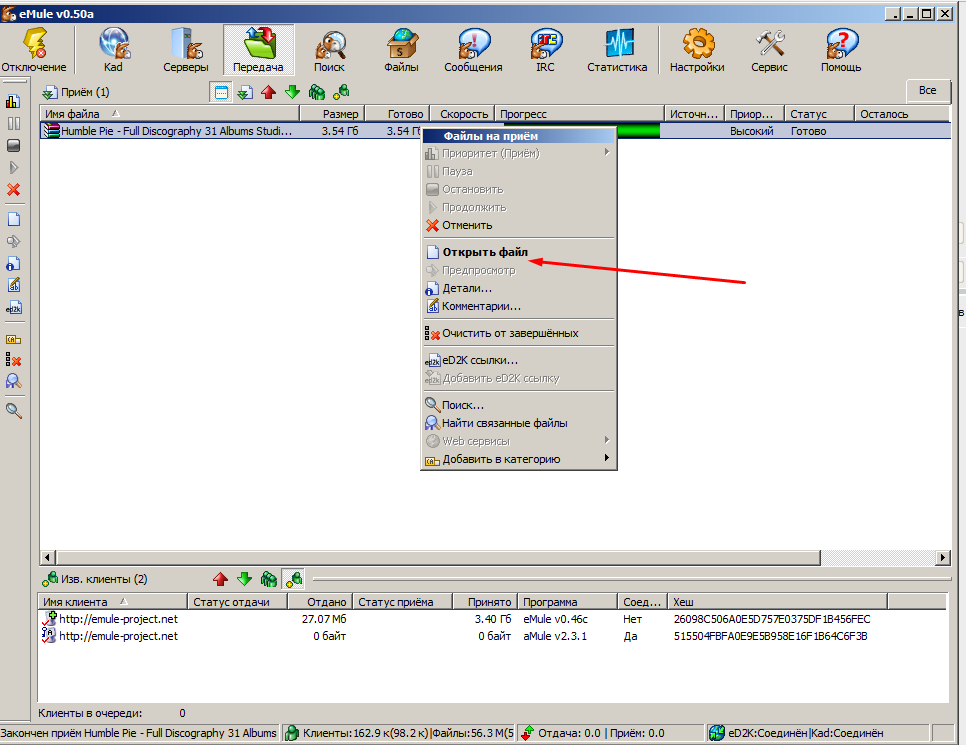
Task: Toggle downloads-only view button in Приём toolbar
Action: click(245, 92)
